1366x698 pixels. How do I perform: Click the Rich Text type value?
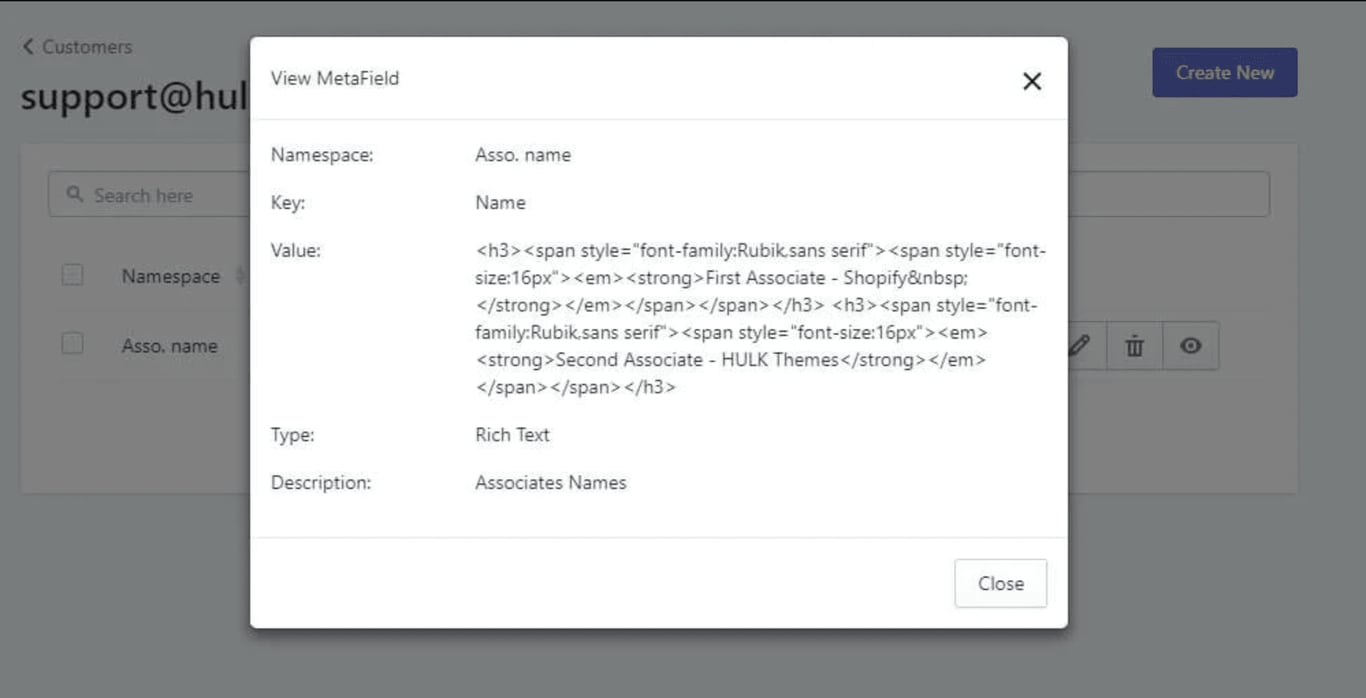[x=512, y=435]
